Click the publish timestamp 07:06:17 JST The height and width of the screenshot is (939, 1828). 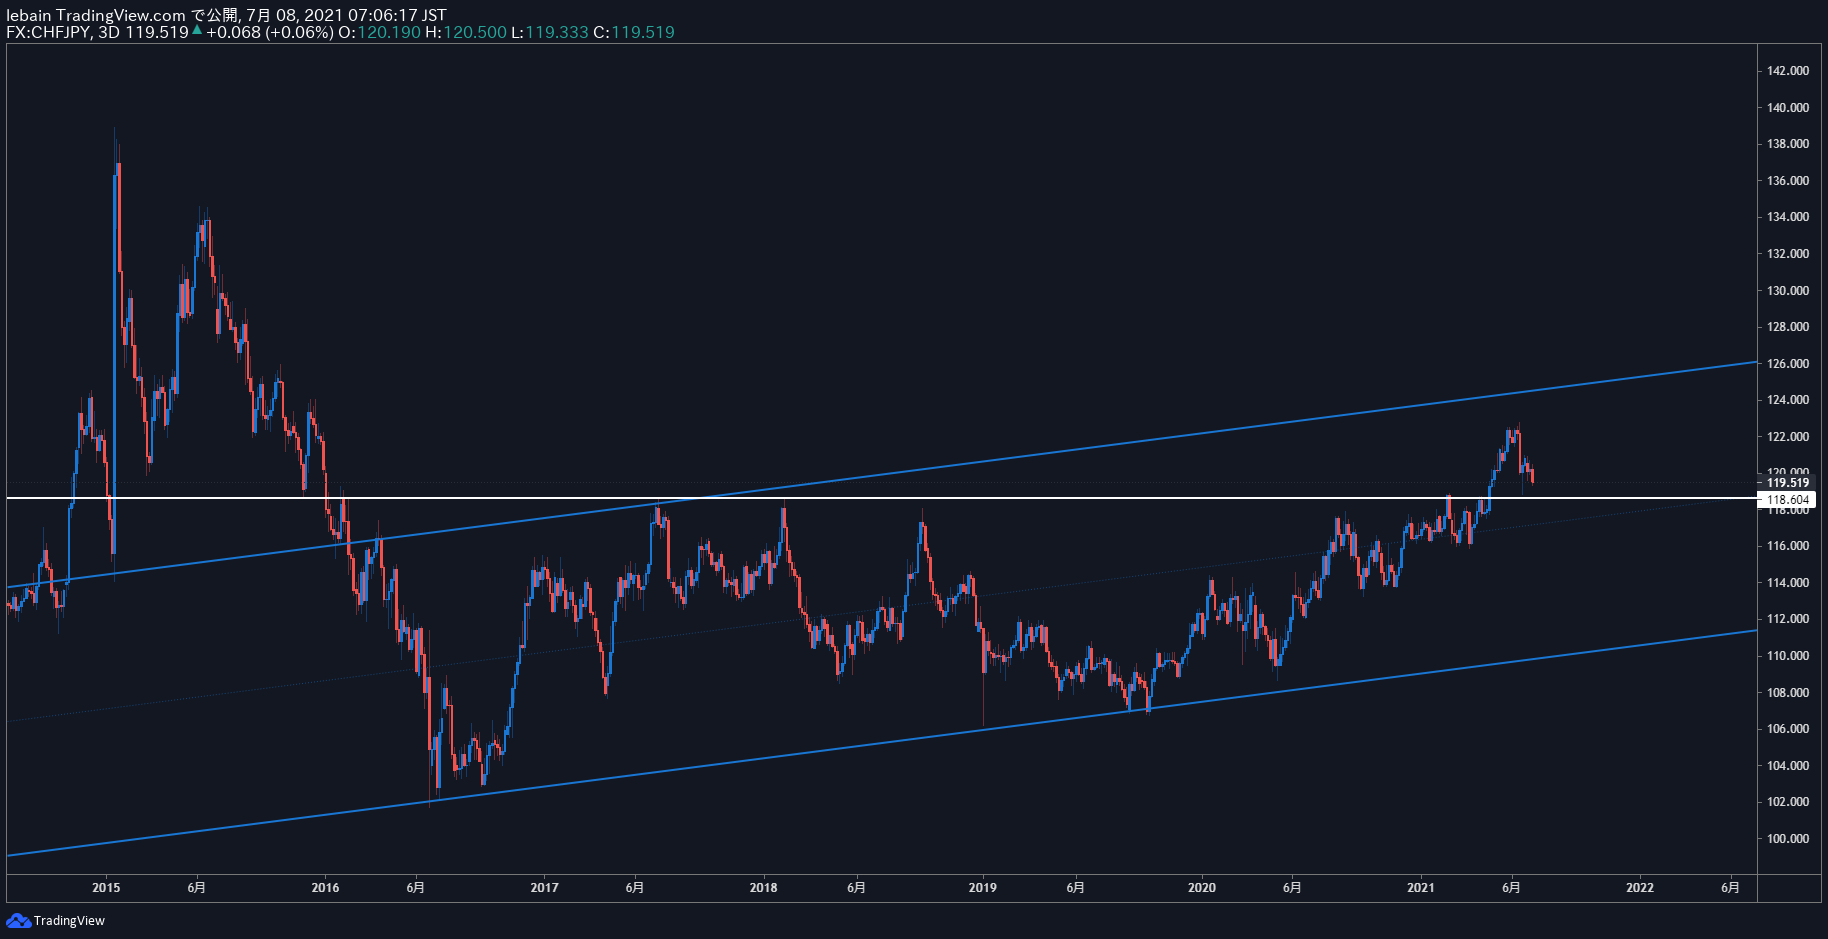399,15
